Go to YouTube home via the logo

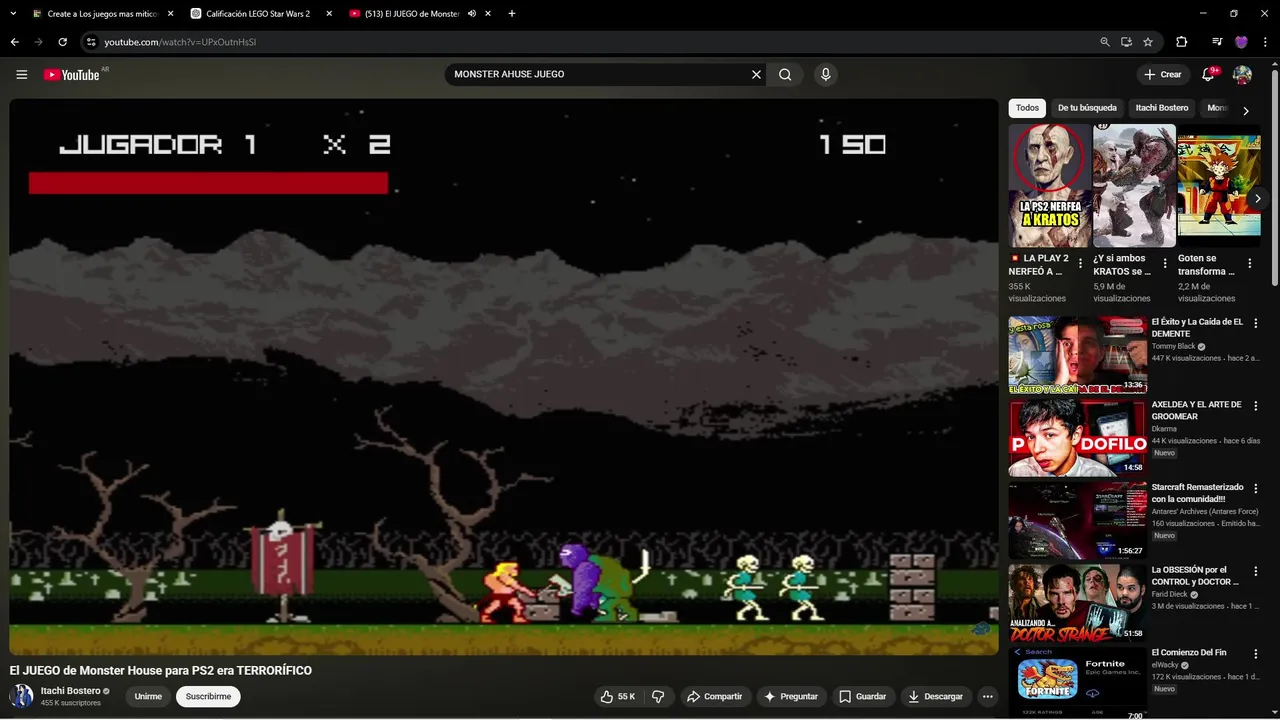(71, 75)
